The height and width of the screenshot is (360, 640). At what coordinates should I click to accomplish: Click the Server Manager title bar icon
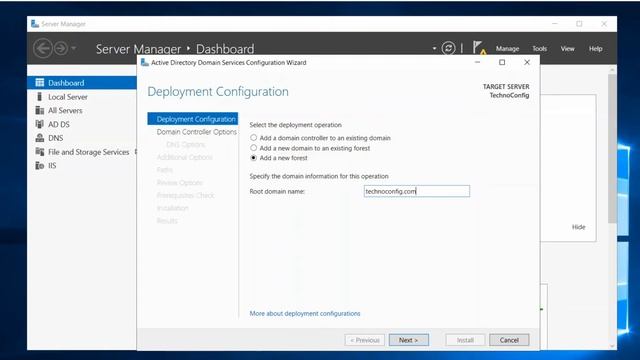[35, 24]
